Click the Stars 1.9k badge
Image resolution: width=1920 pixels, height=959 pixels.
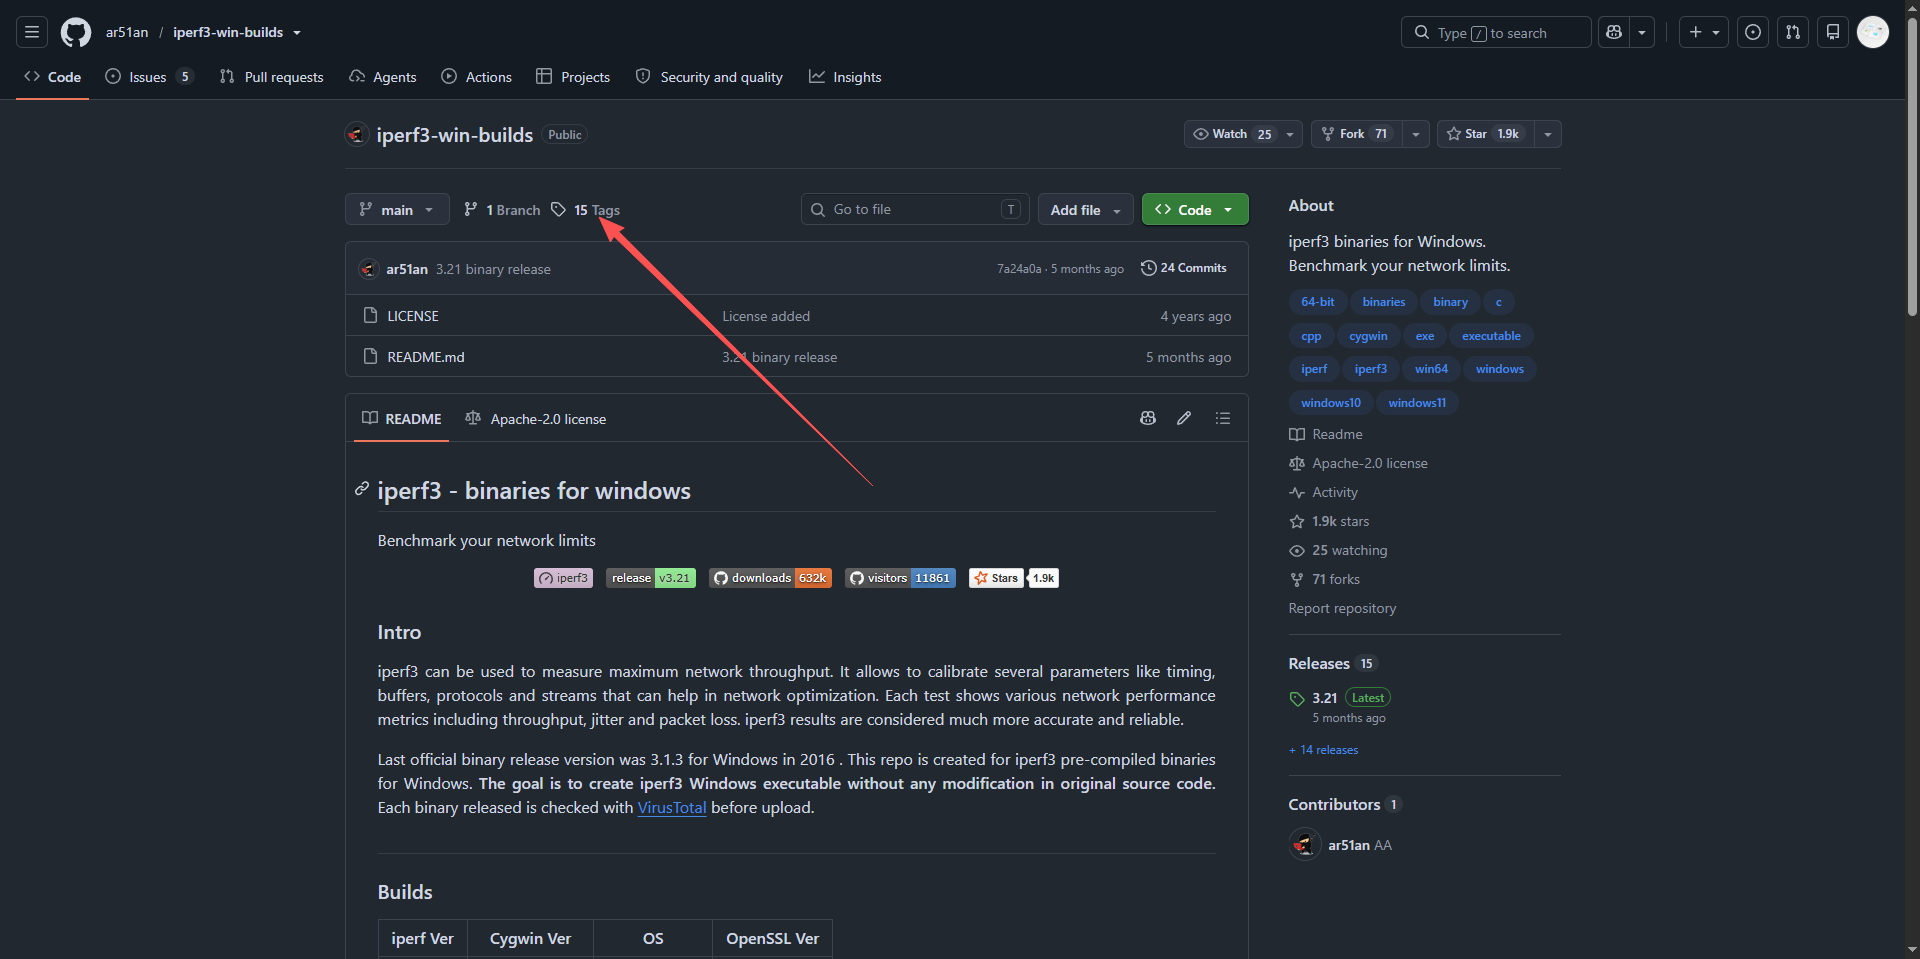click(x=1014, y=578)
